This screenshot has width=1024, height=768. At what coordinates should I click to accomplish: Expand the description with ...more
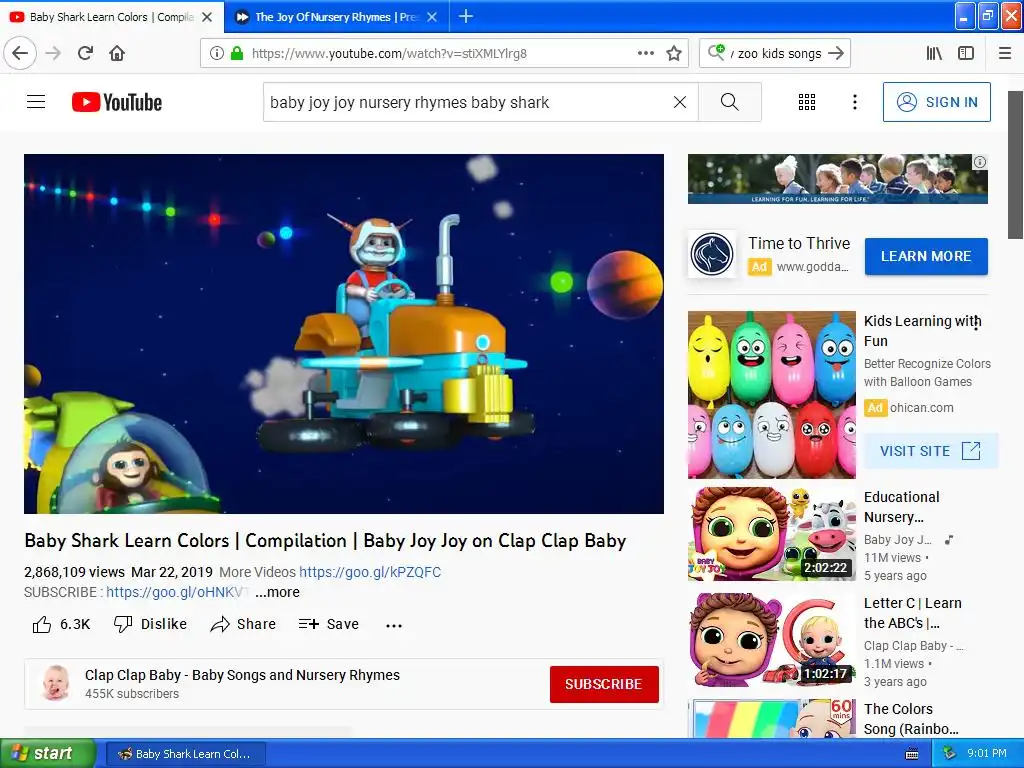278,592
